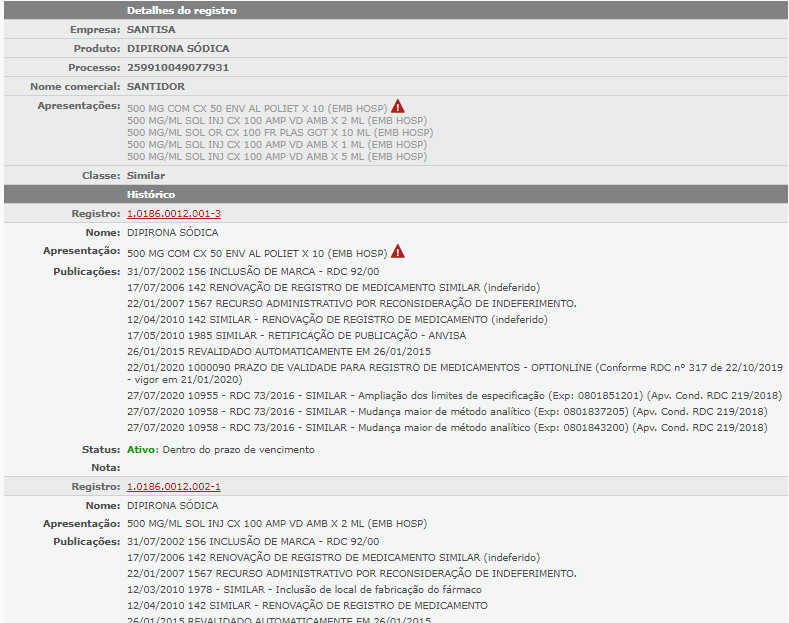Click presentation SOL INJ AMP VD AMB X 5 ML
The width and height of the screenshot is (789, 623).
coord(277,157)
